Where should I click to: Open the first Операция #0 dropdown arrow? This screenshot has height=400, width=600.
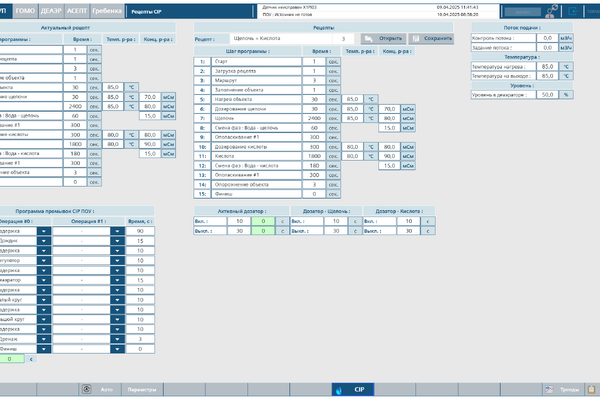(44, 231)
